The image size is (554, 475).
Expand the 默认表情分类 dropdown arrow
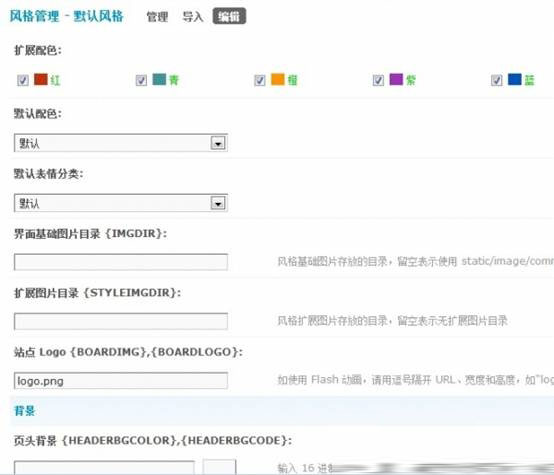[x=218, y=203]
